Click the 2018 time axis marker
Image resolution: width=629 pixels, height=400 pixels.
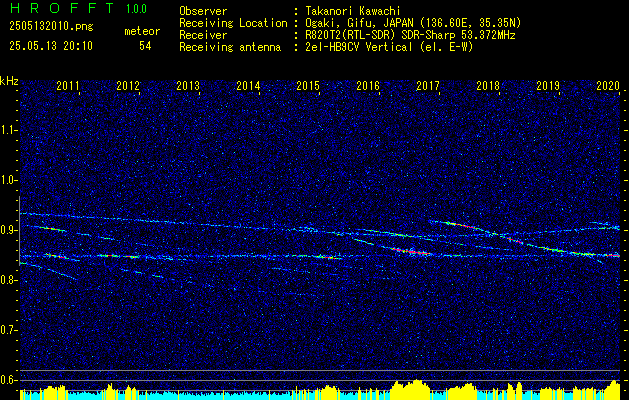(x=488, y=85)
